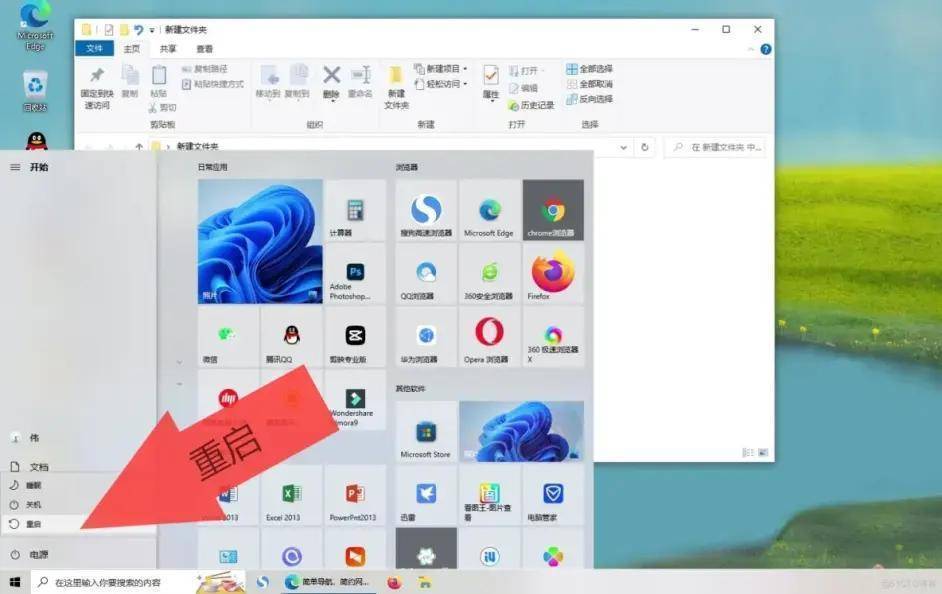This screenshot has height=594, width=942.
Task: Open the 计算器 (Calculator) tile
Action: 355,212
